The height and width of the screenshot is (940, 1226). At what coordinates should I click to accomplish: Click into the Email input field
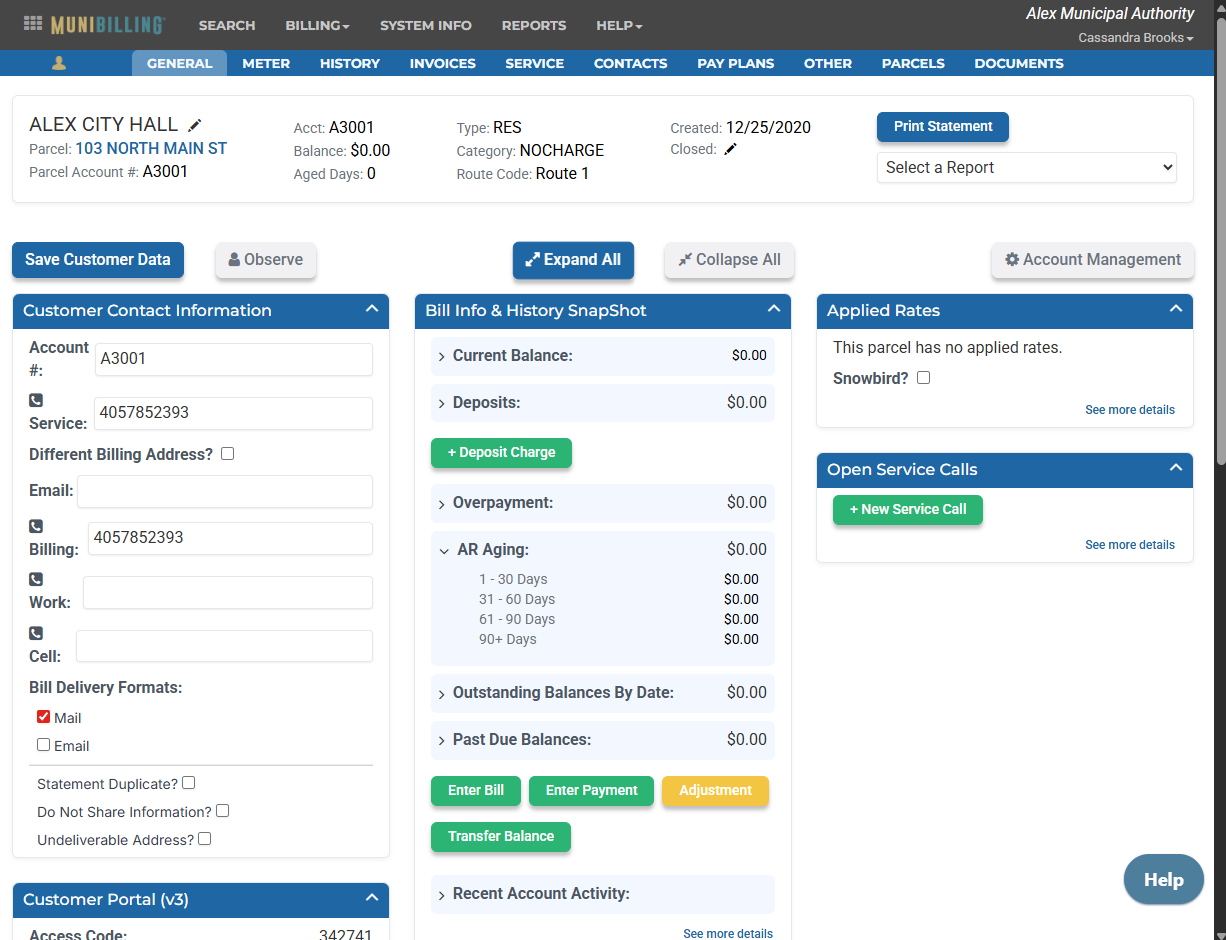point(224,491)
